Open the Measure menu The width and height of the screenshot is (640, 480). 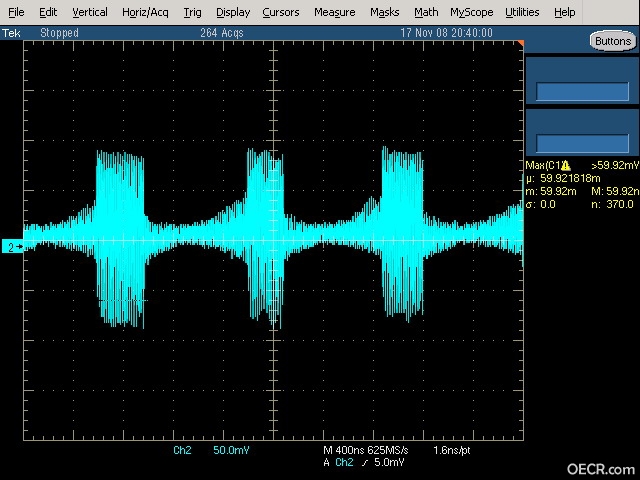click(335, 12)
